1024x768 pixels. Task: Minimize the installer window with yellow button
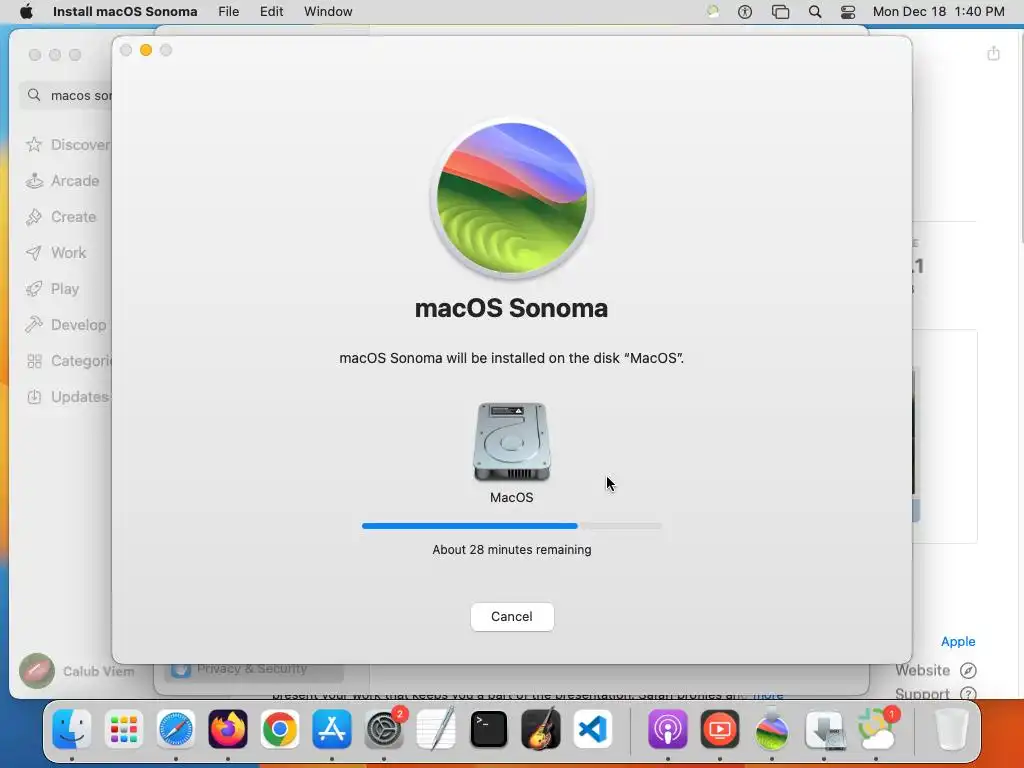pos(146,50)
